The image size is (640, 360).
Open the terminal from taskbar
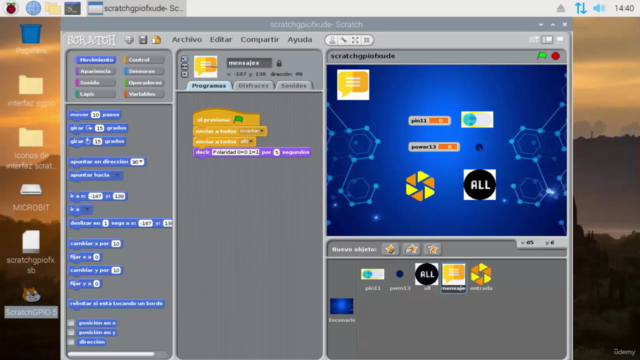coord(72,8)
